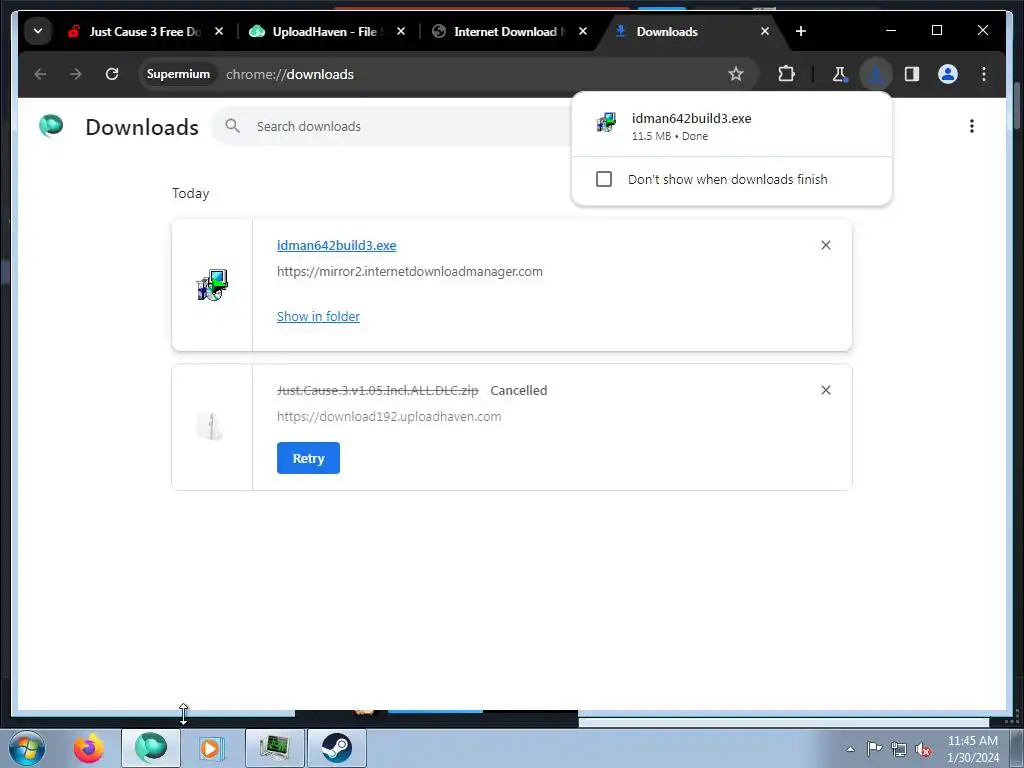Viewport: 1024px width, 768px height.
Task: Click the download192.uploadhaven.com source URL
Action: 389,417
